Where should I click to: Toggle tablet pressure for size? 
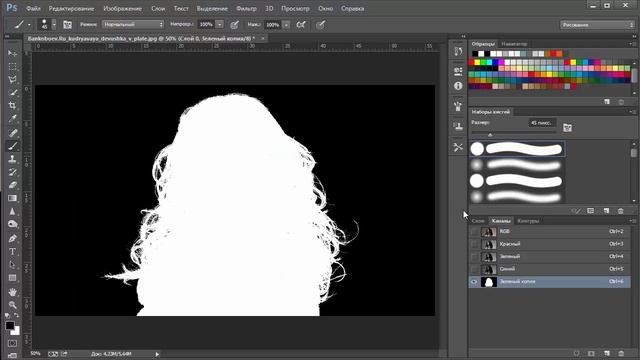coord(320,25)
